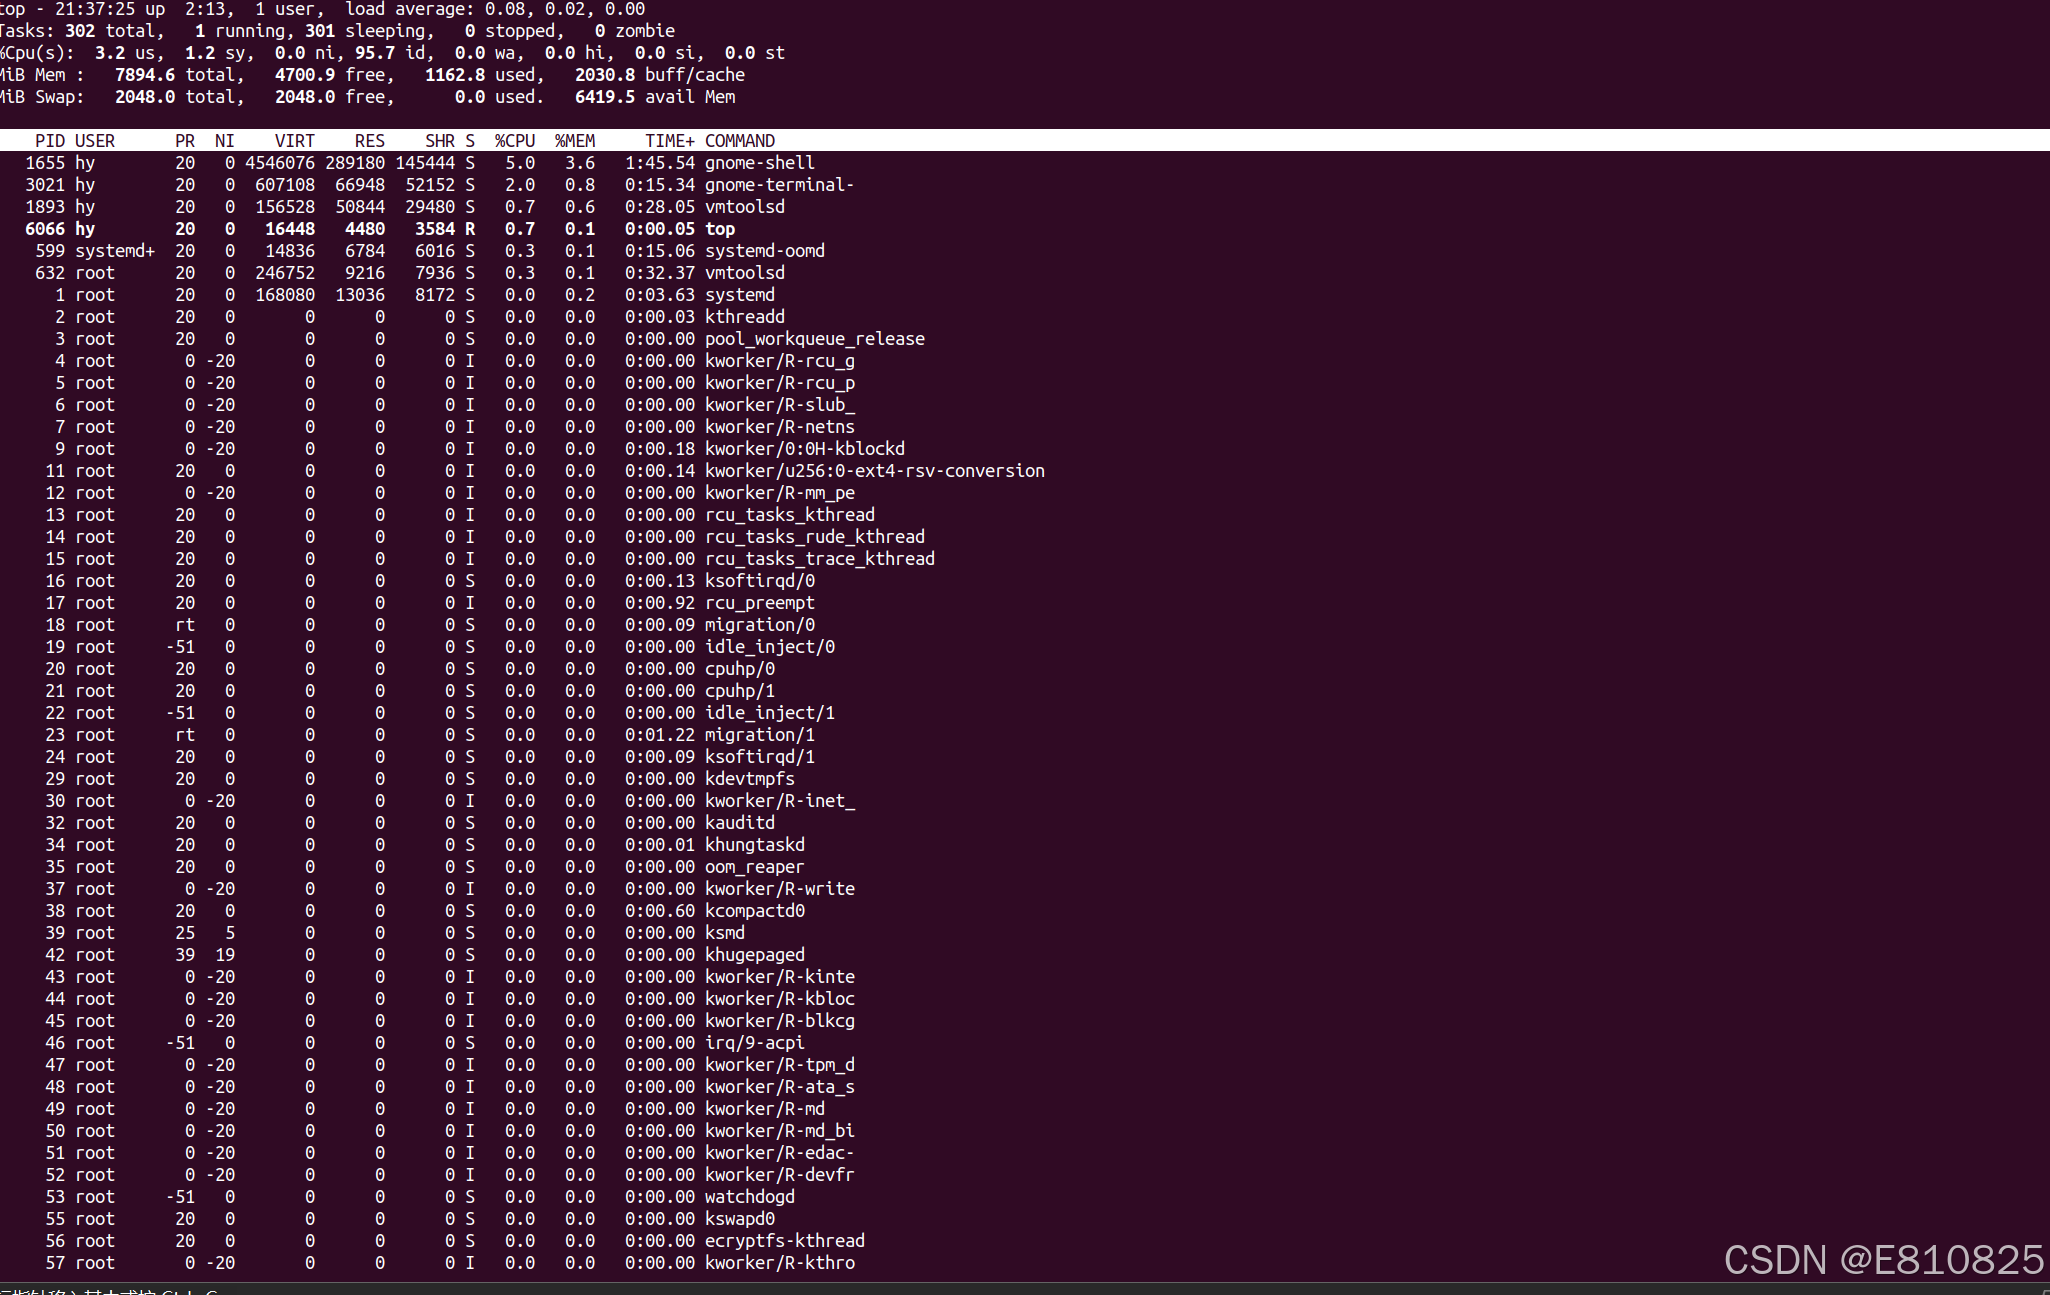The image size is (2050, 1295).
Task: Select the gnome-terminal- process entry
Action: [779, 185]
